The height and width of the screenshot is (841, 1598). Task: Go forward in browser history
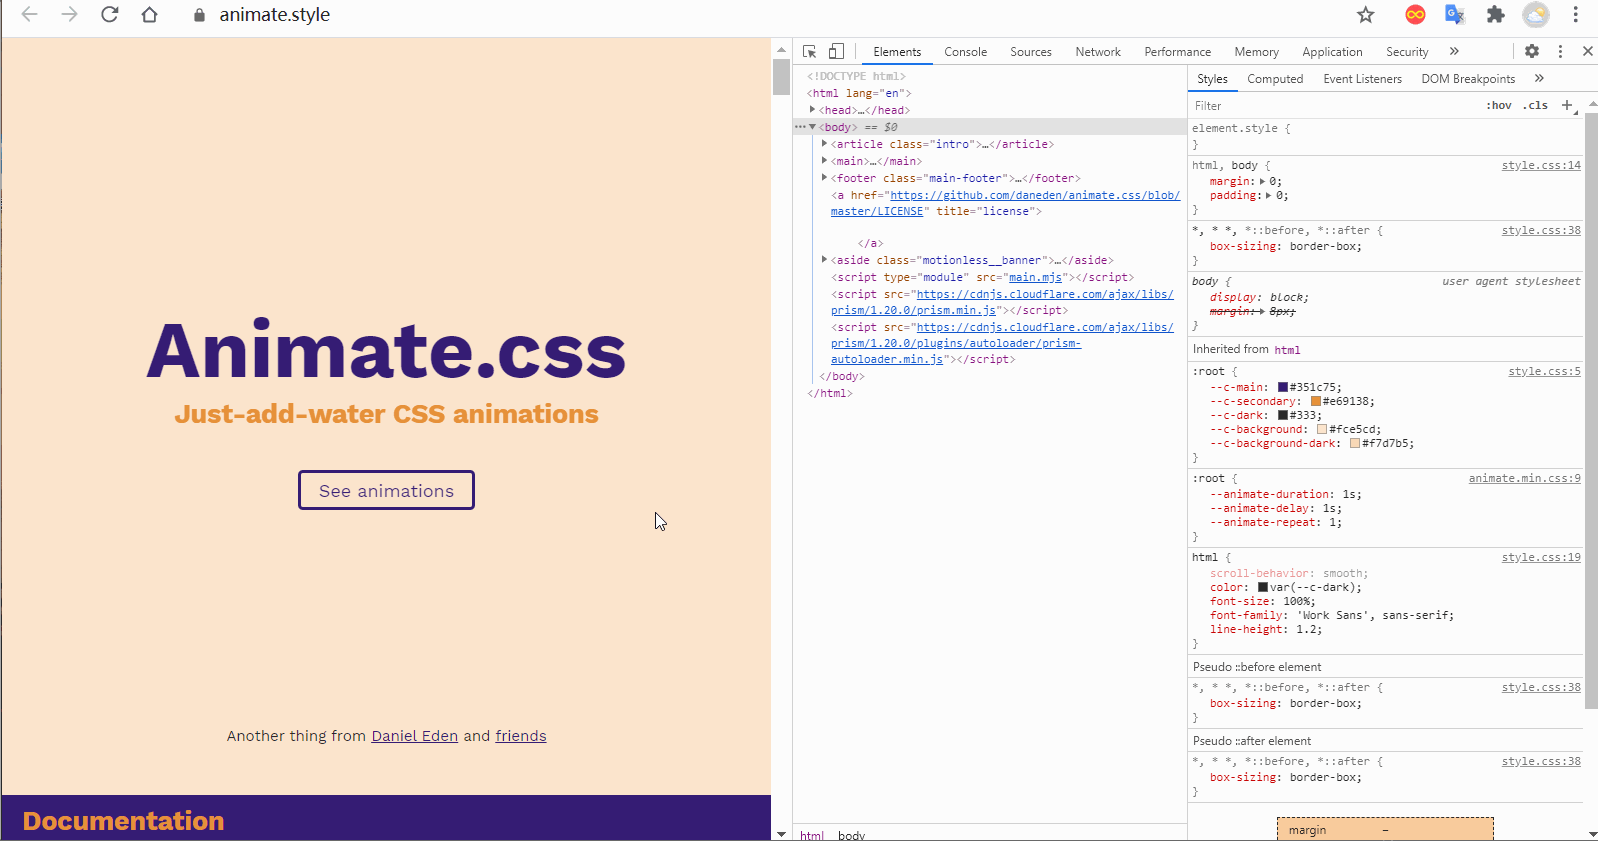click(x=69, y=15)
